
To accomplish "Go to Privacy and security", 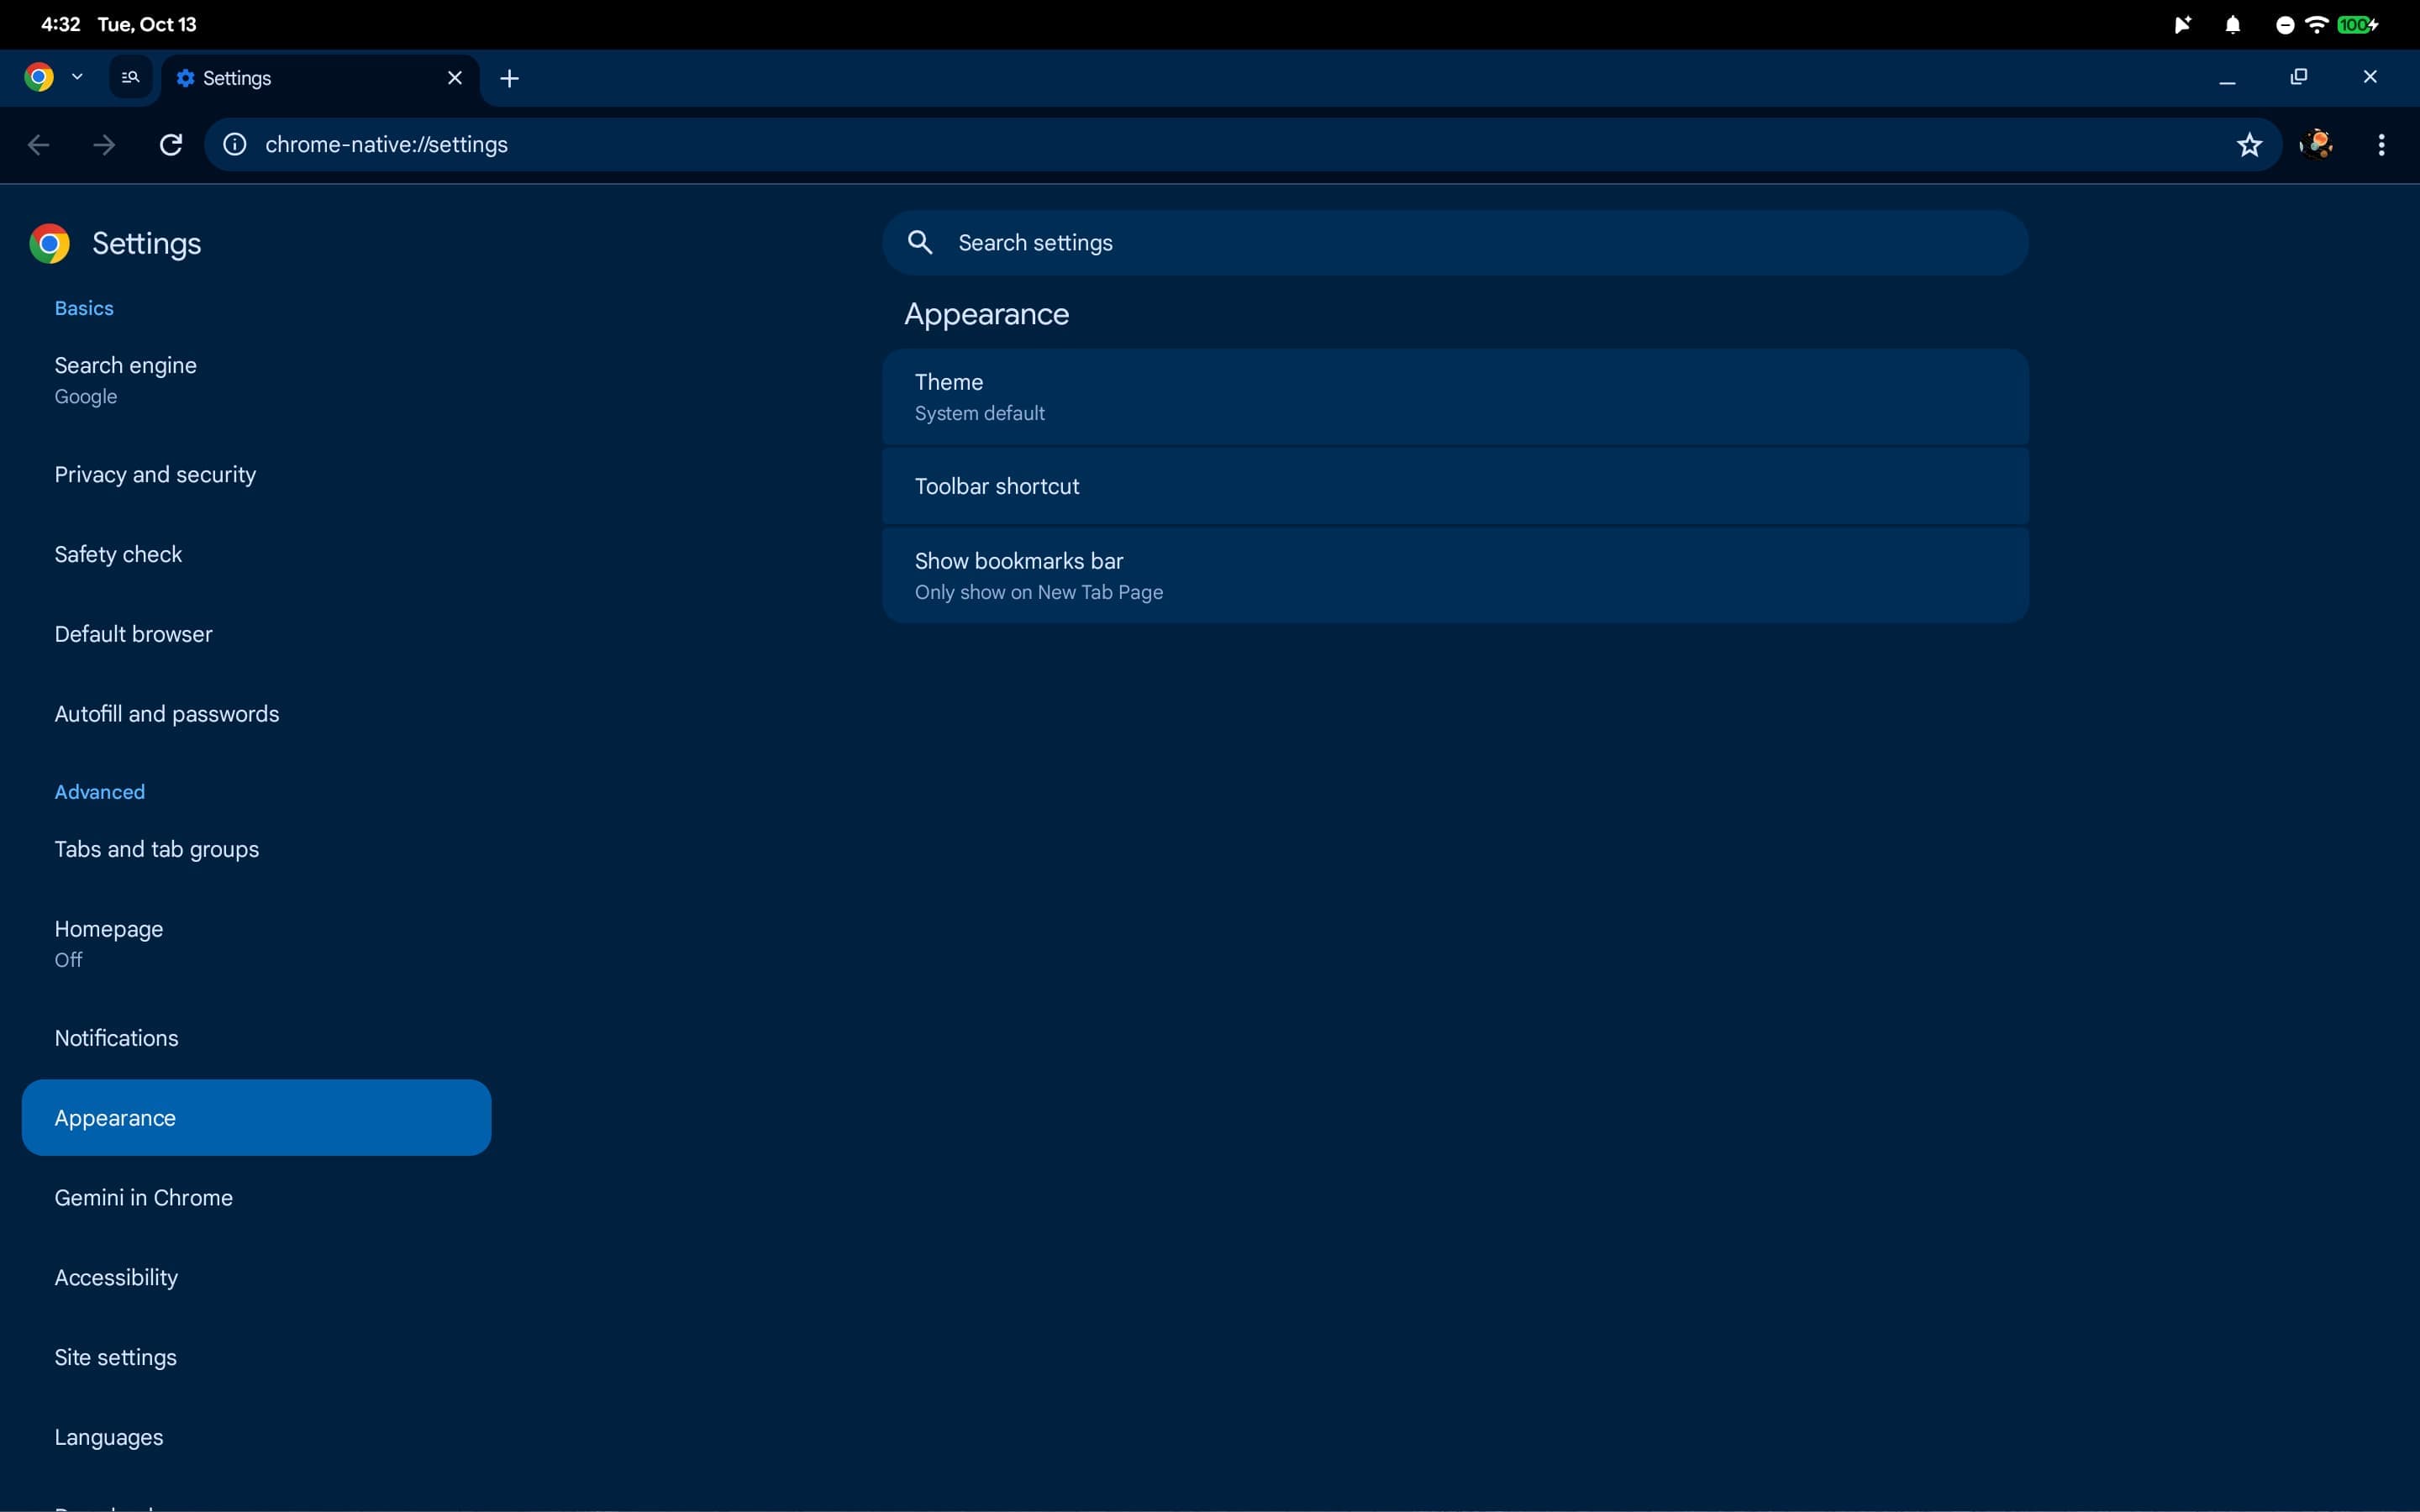I will point(256,474).
